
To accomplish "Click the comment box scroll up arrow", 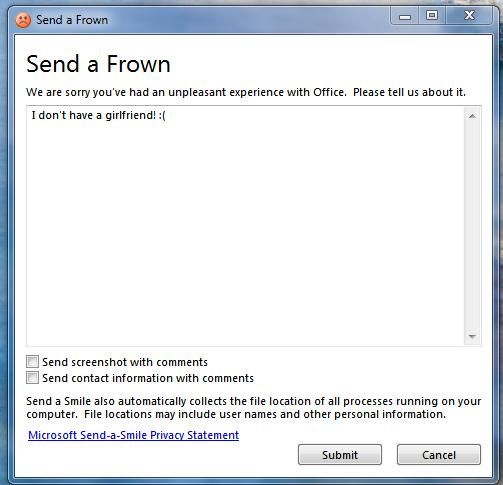I will point(472,116).
